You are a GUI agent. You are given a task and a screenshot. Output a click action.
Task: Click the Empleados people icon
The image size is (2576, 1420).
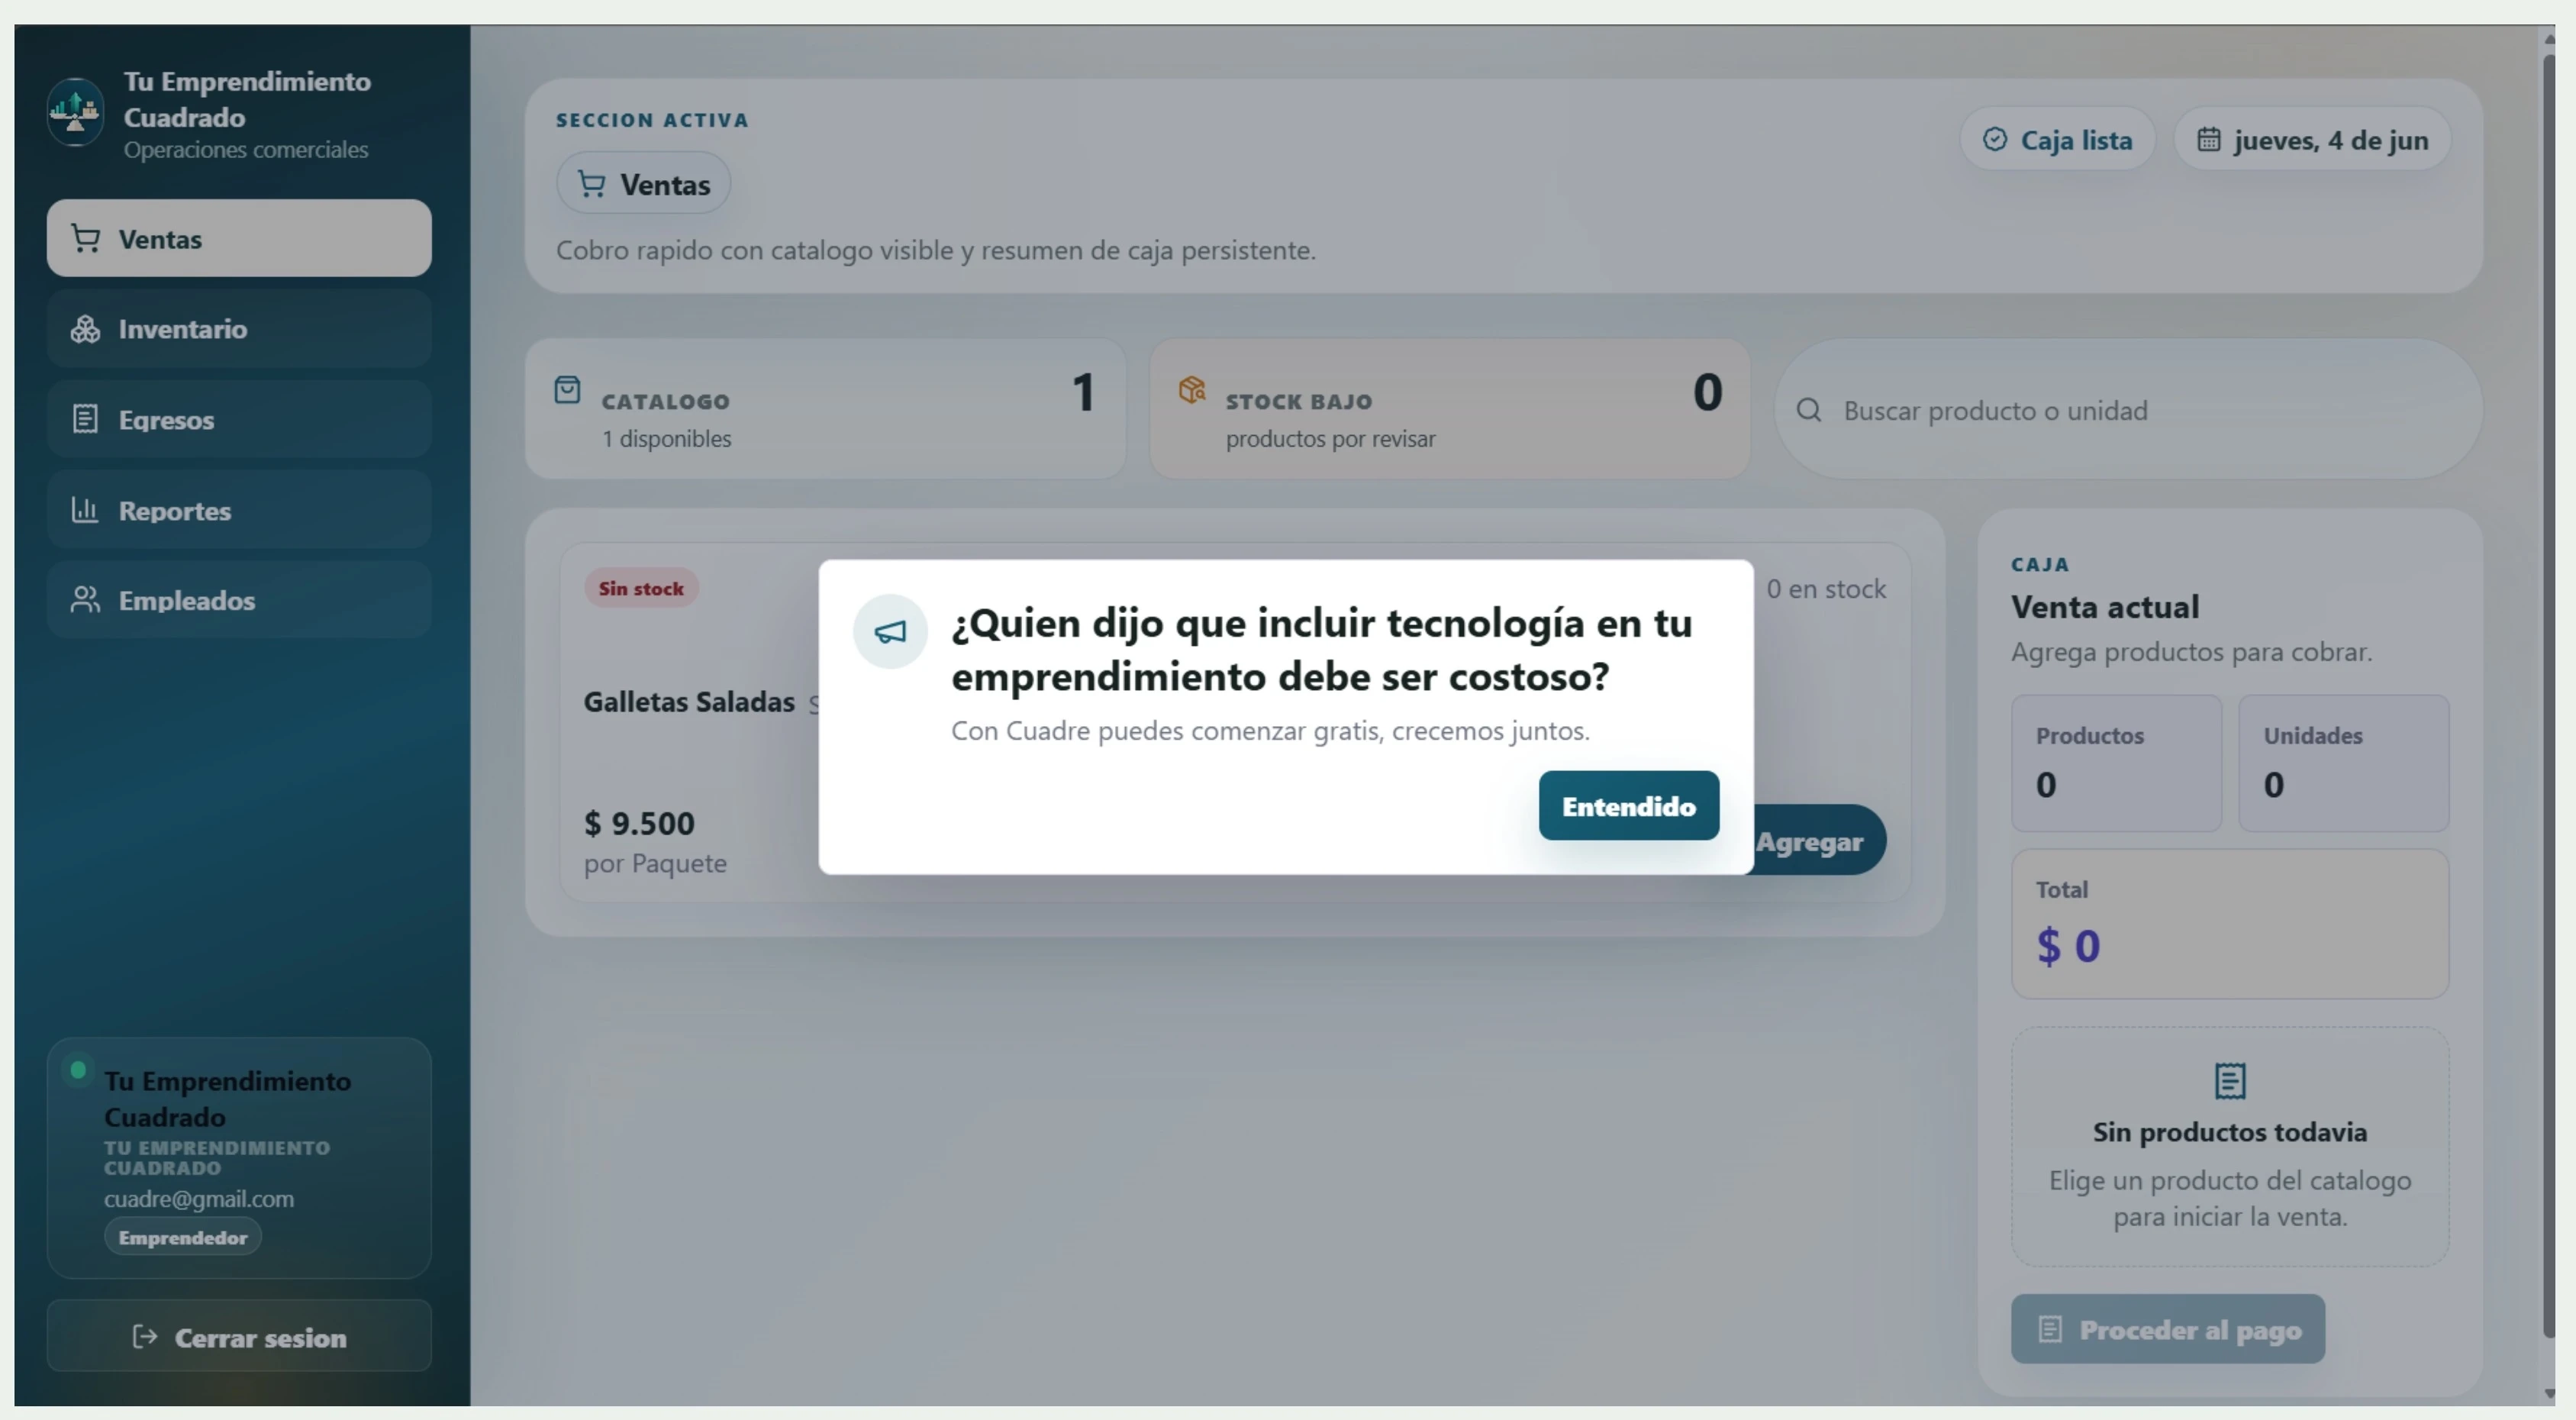point(85,600)
